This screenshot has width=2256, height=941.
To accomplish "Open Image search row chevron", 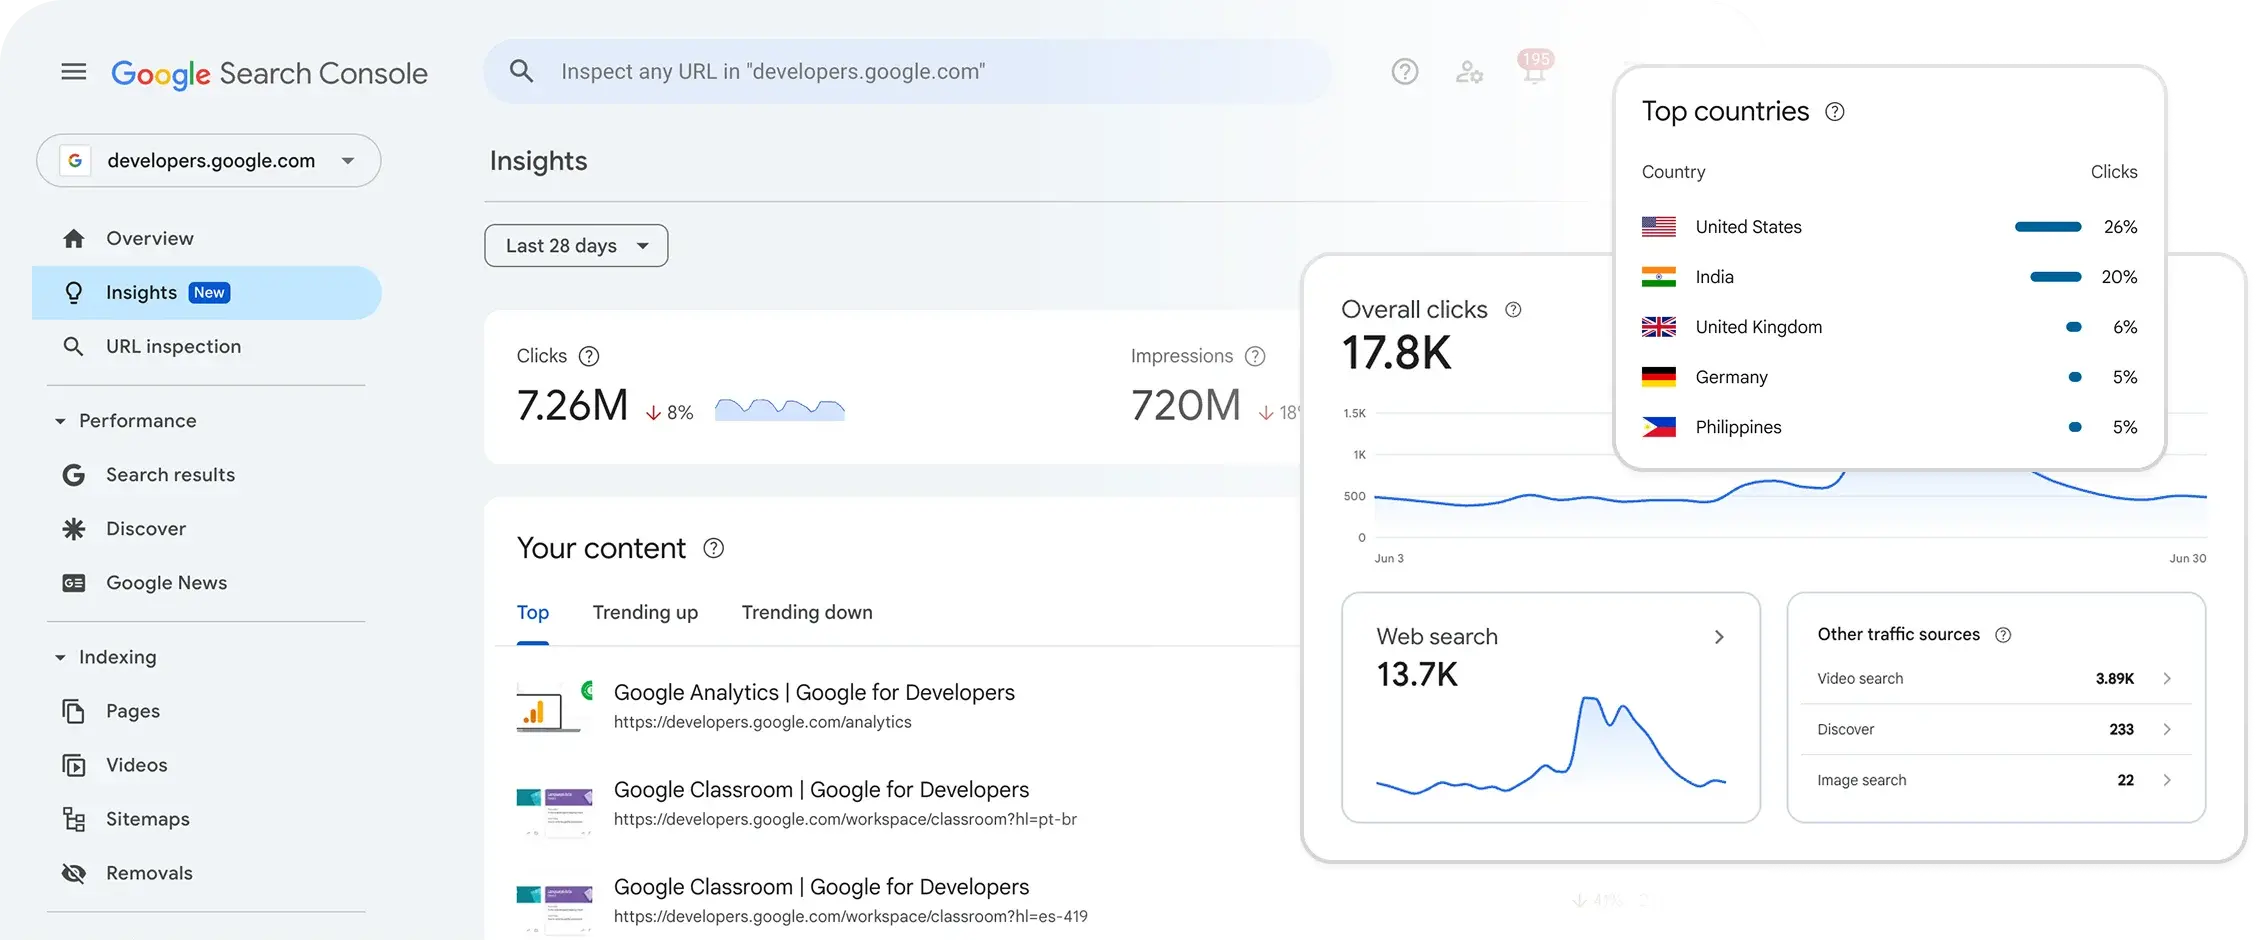I will click(2166, 781).
